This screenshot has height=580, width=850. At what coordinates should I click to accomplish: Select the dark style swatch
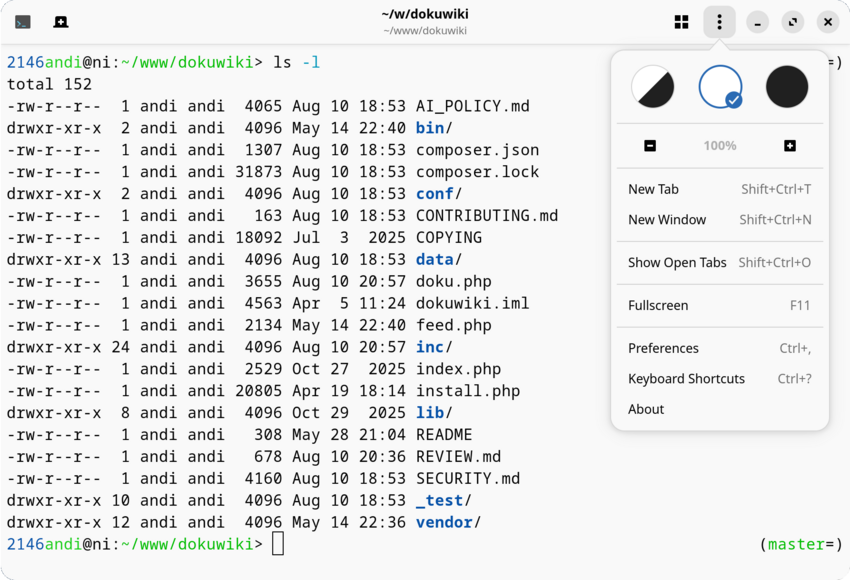click(787, 87)
